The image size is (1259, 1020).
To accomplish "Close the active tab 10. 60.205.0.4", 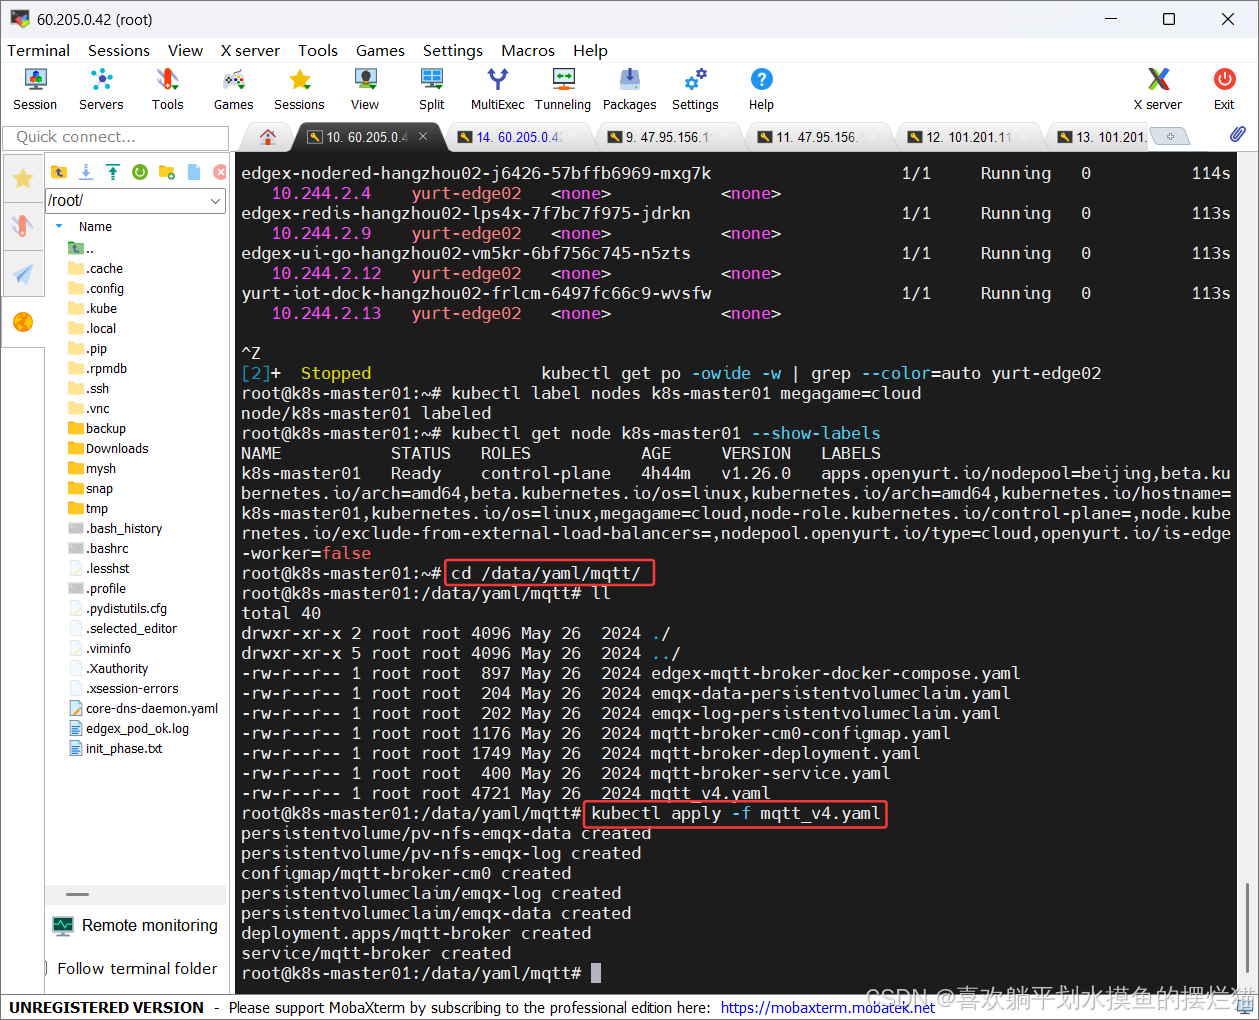I will (423, 136).
